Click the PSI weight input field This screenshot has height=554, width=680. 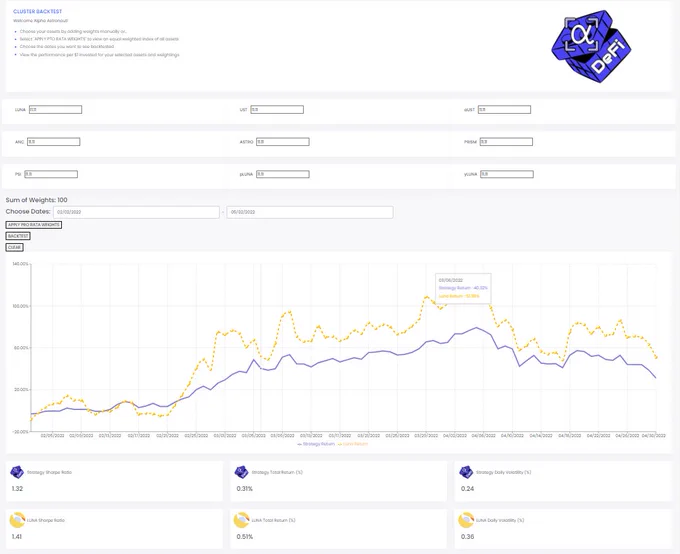pyautogui.click(x=51, y=174)
